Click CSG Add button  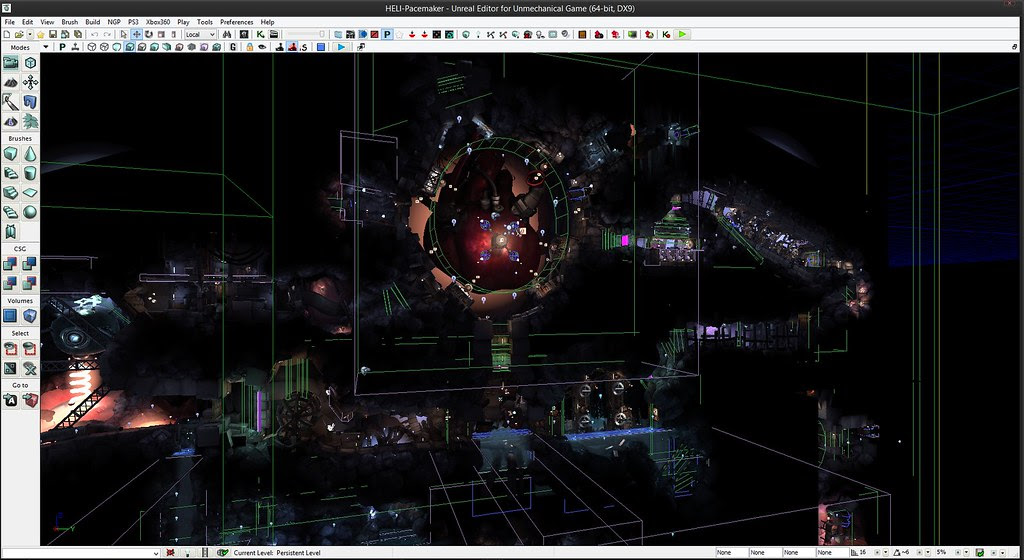click(10, 264)
